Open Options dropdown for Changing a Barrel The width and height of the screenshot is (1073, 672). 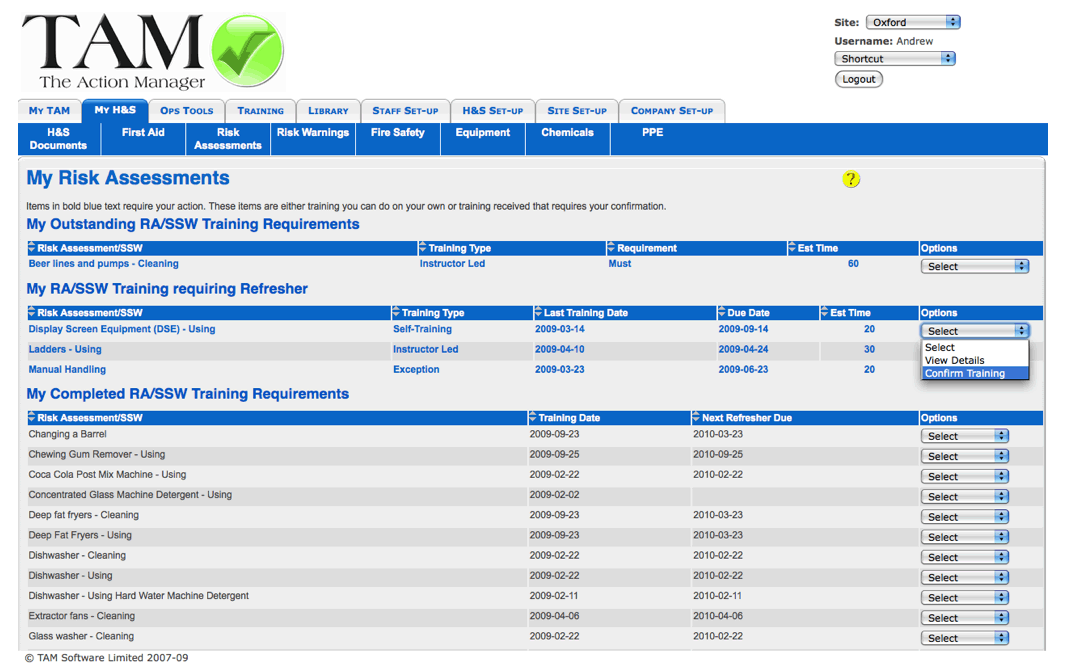(x=964, y=436)
